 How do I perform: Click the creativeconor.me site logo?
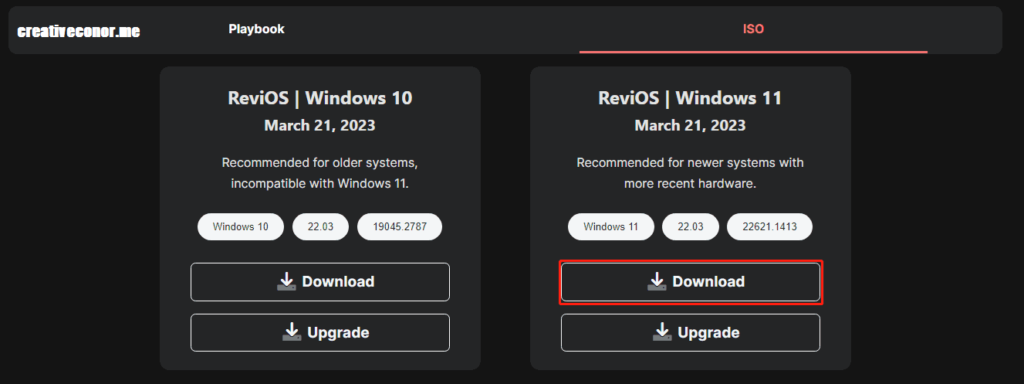(78, 31)
